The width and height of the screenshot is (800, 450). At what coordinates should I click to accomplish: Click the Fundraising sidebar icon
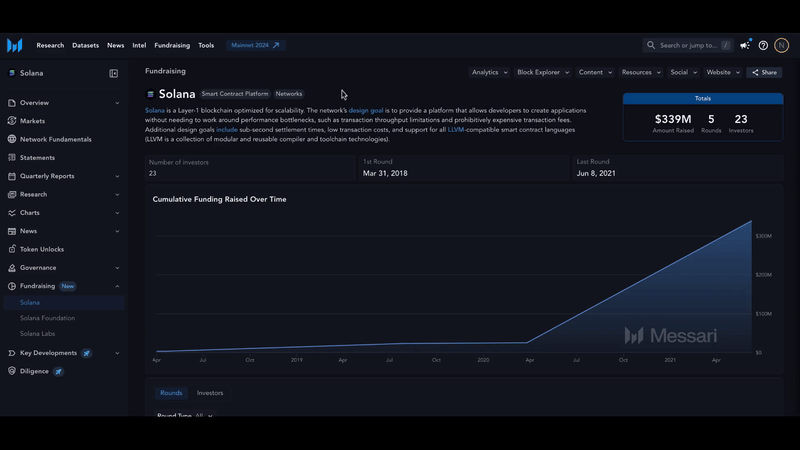(12, 286)
